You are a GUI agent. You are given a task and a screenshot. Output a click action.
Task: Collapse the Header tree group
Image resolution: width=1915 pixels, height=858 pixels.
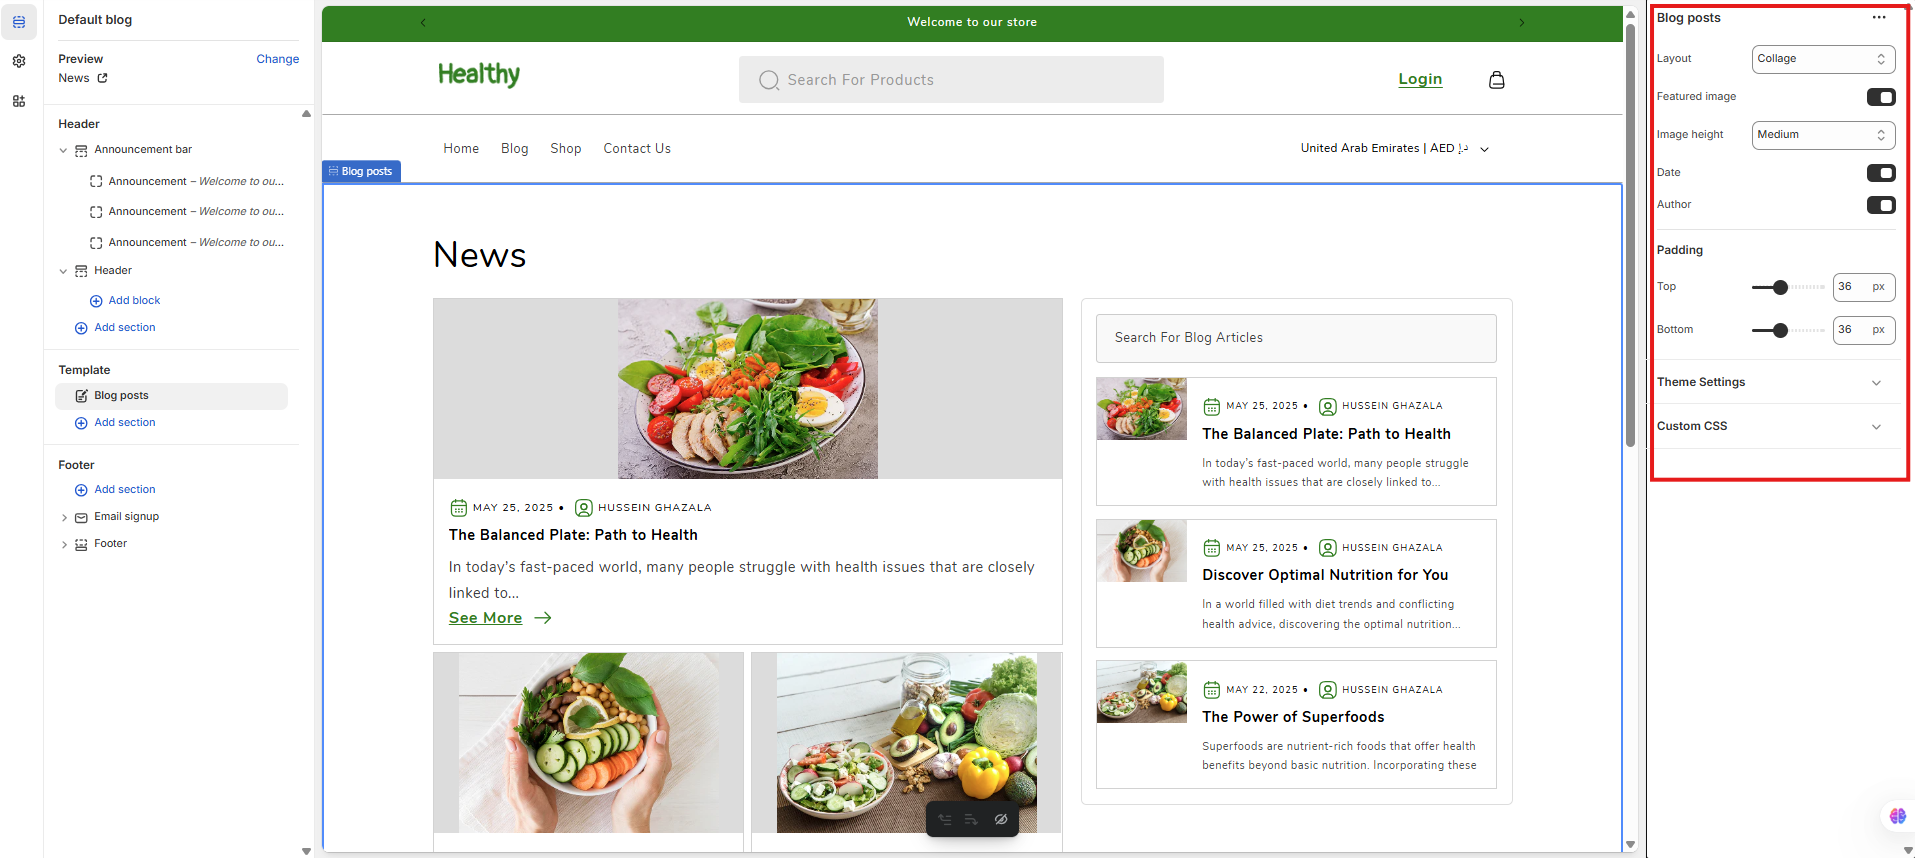coord(64,271)
